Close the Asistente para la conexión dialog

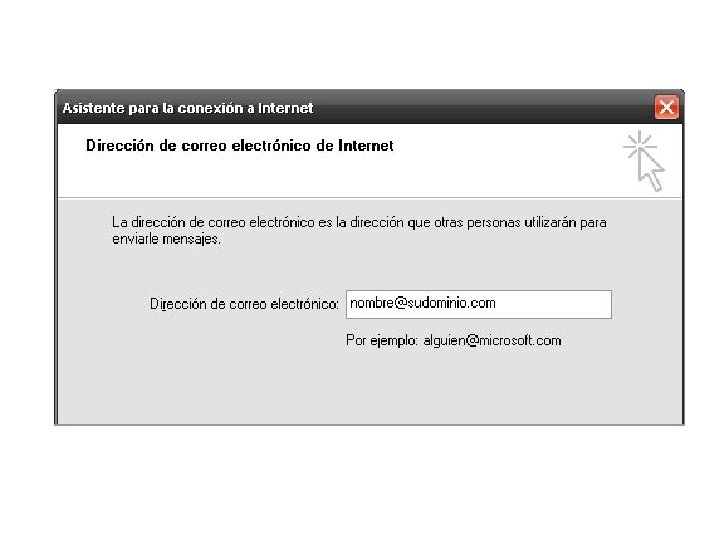[666, 107]
